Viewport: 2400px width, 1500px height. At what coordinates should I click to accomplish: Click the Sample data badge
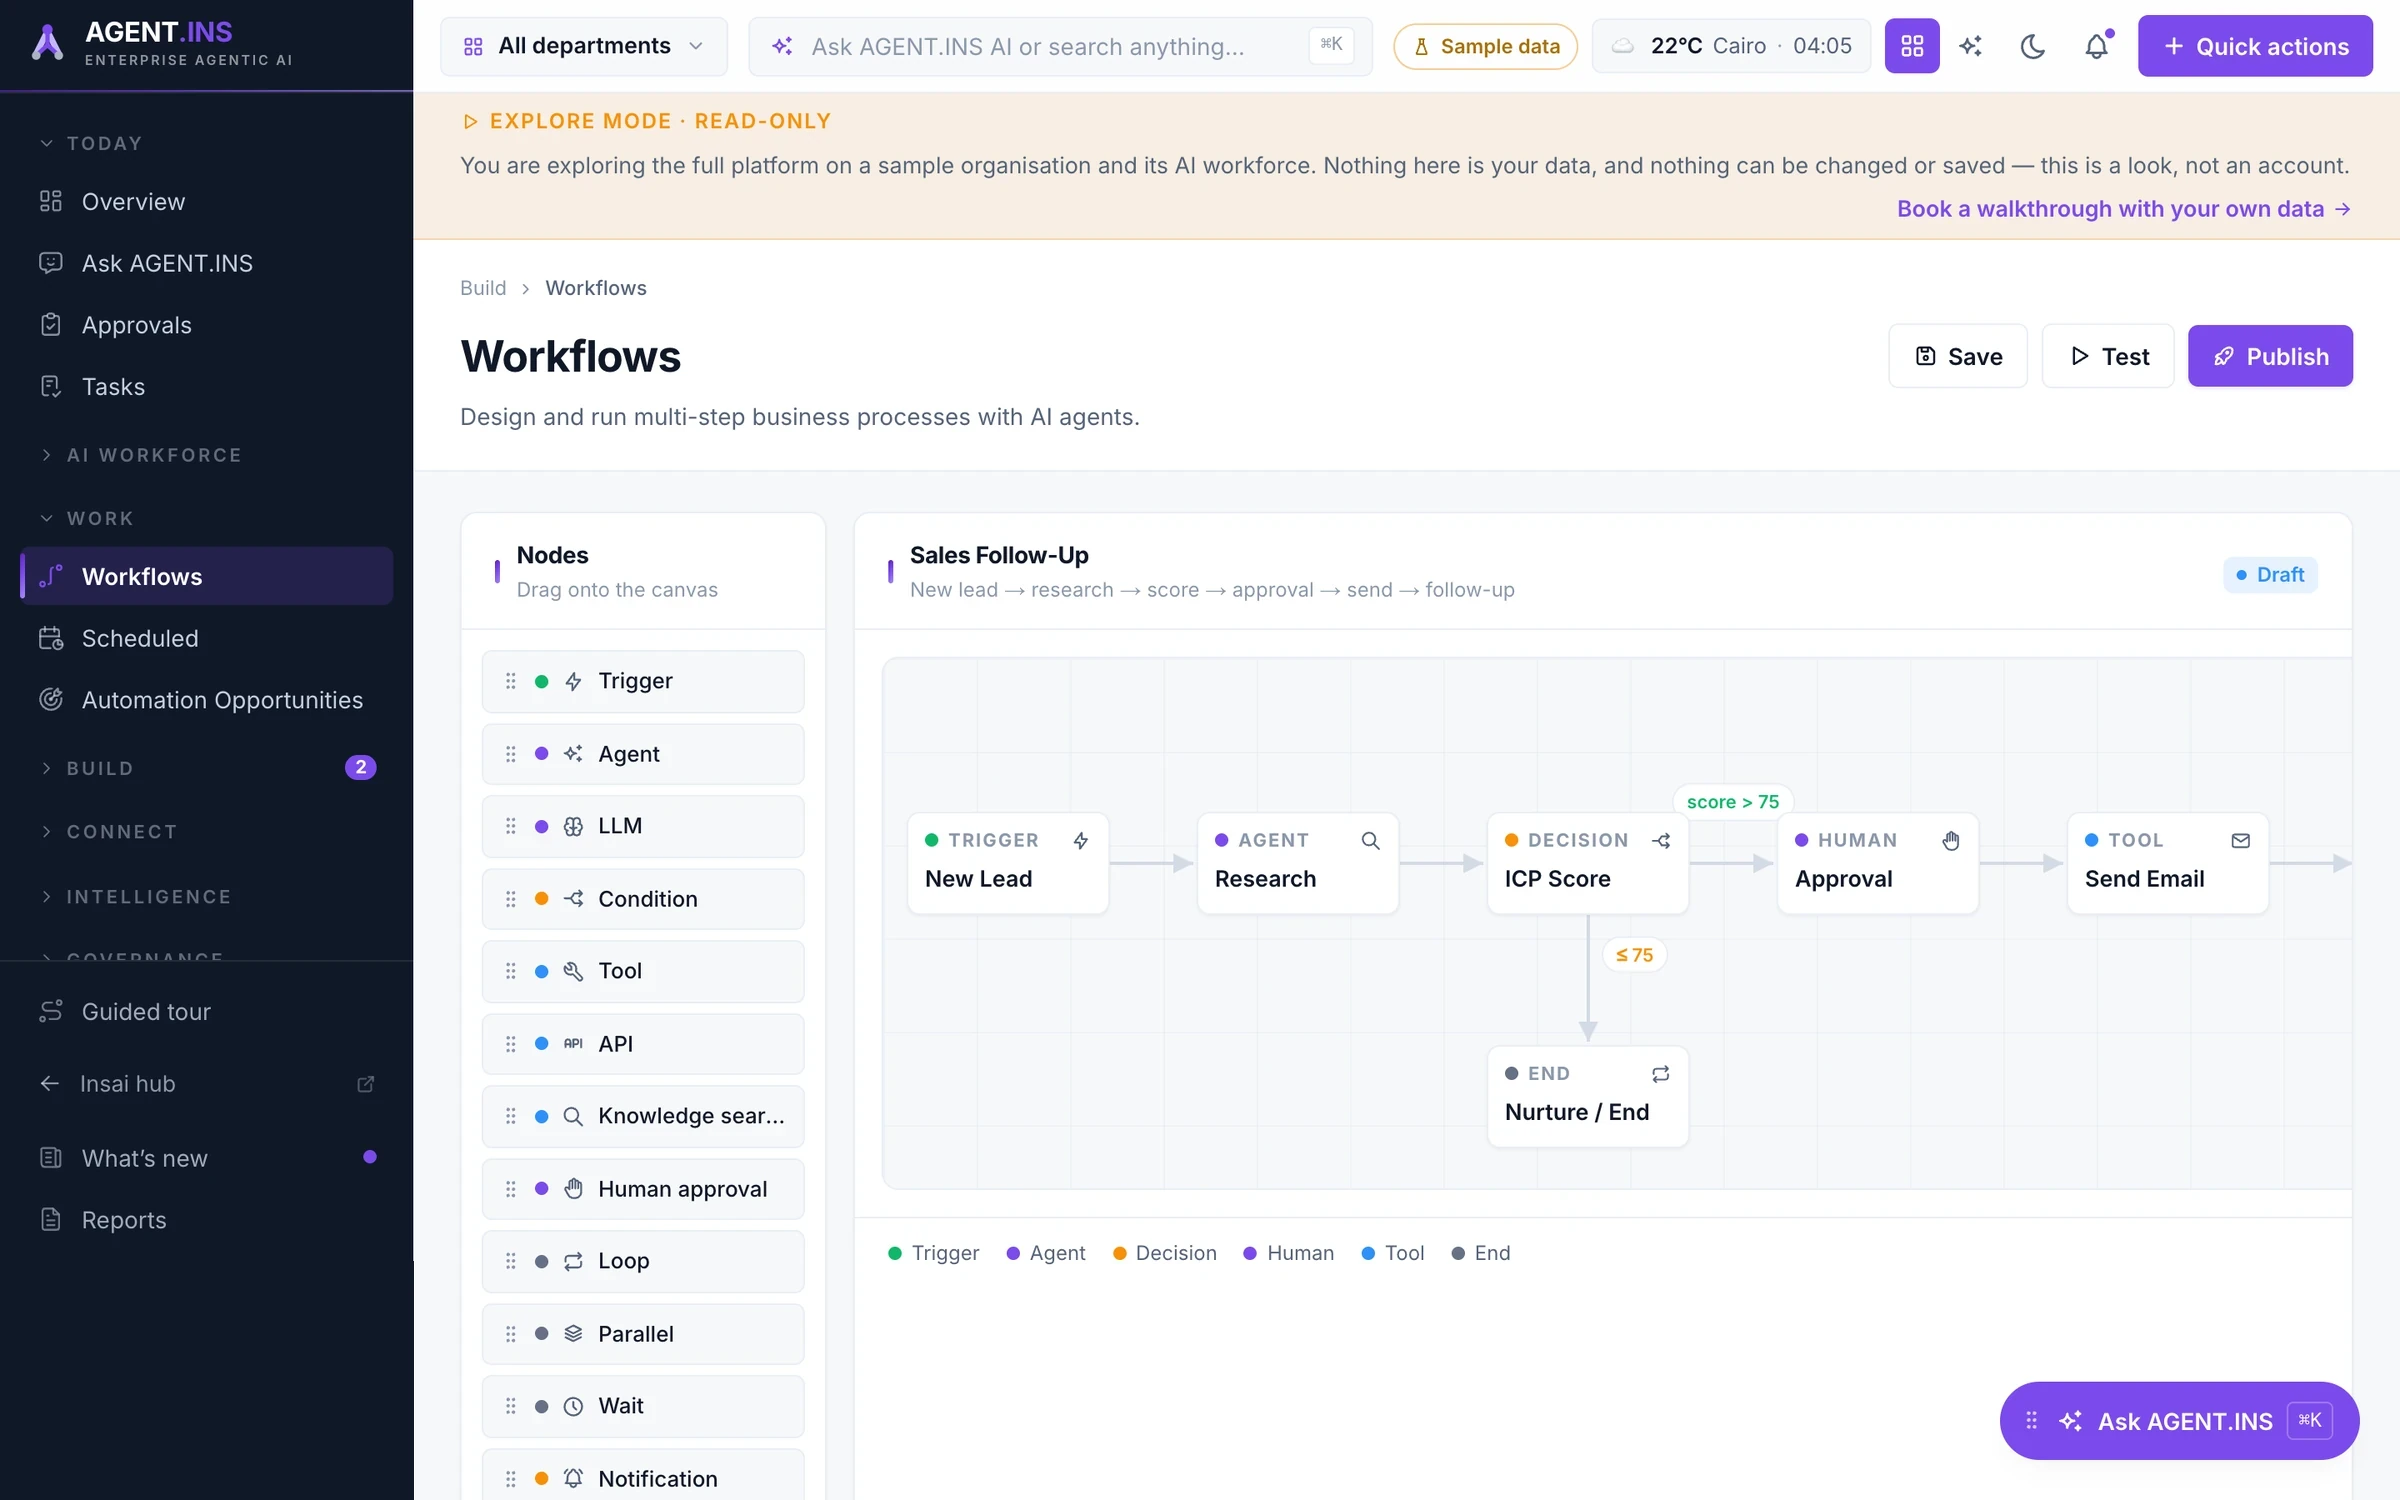pos(1486,46)
